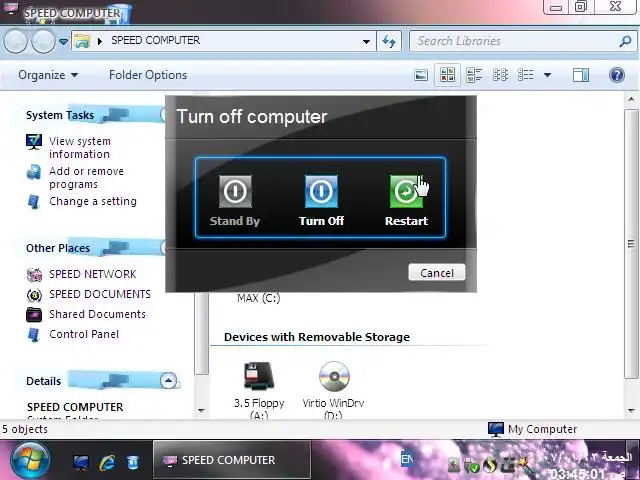Click the Shared Documents folder icon
The image size is (640, 480).
34,314
